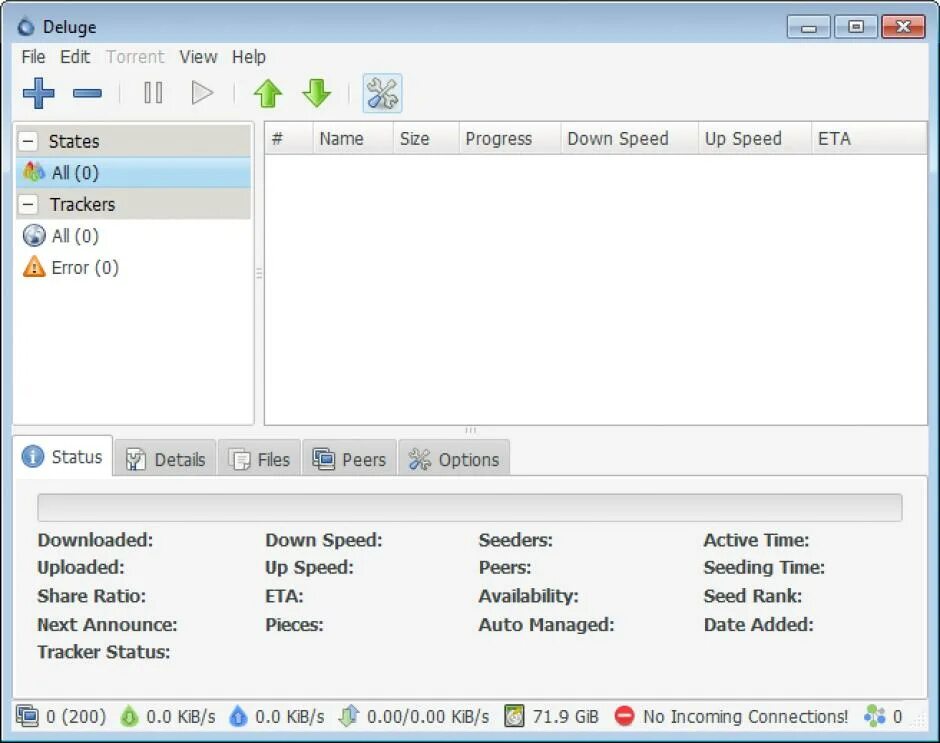Sort by the # column header
The image size is (940, 743).
pyautogui.click(x=289, y=139)
